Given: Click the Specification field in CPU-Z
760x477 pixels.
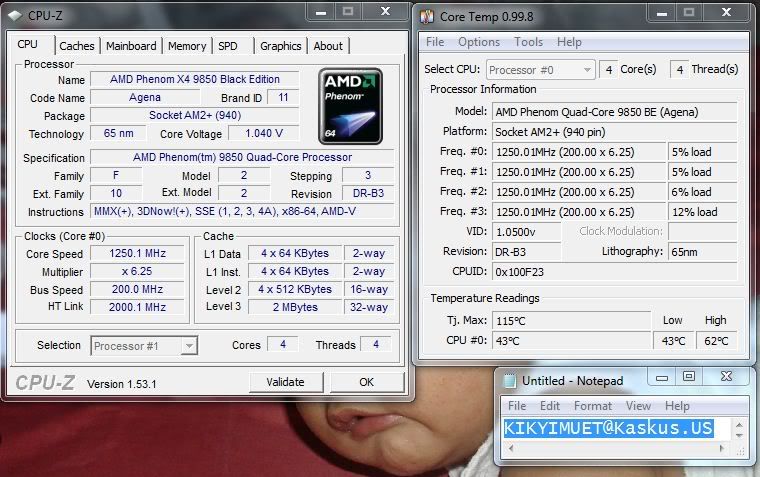Looking at the screenshot, I should pyautogui.click(x=242, y=158).
